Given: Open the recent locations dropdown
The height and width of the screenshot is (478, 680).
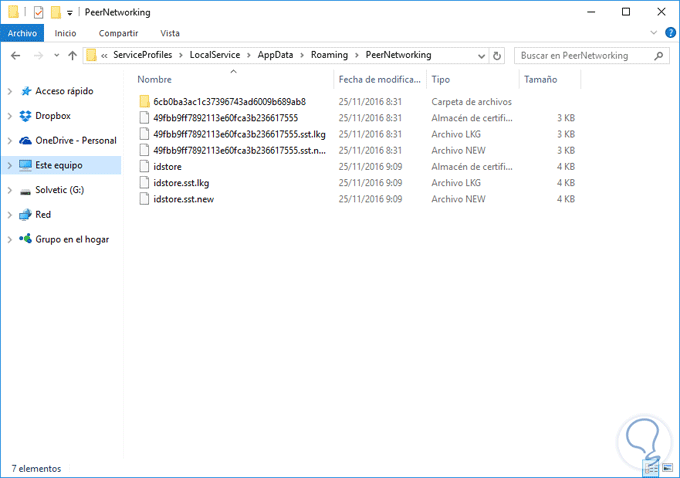Looking at the screenshot, I should coord(56,56).
